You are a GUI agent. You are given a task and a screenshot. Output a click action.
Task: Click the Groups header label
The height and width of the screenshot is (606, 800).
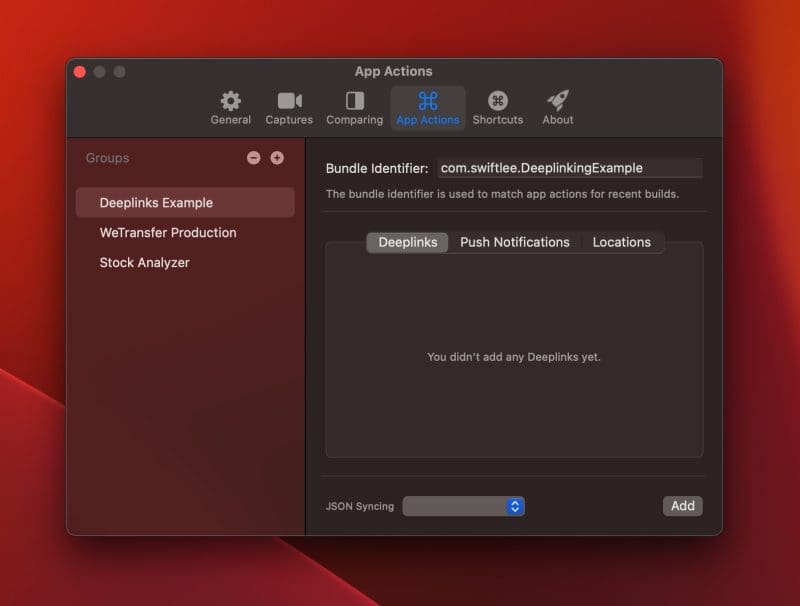pyautogui.click(x=106, y=158)
